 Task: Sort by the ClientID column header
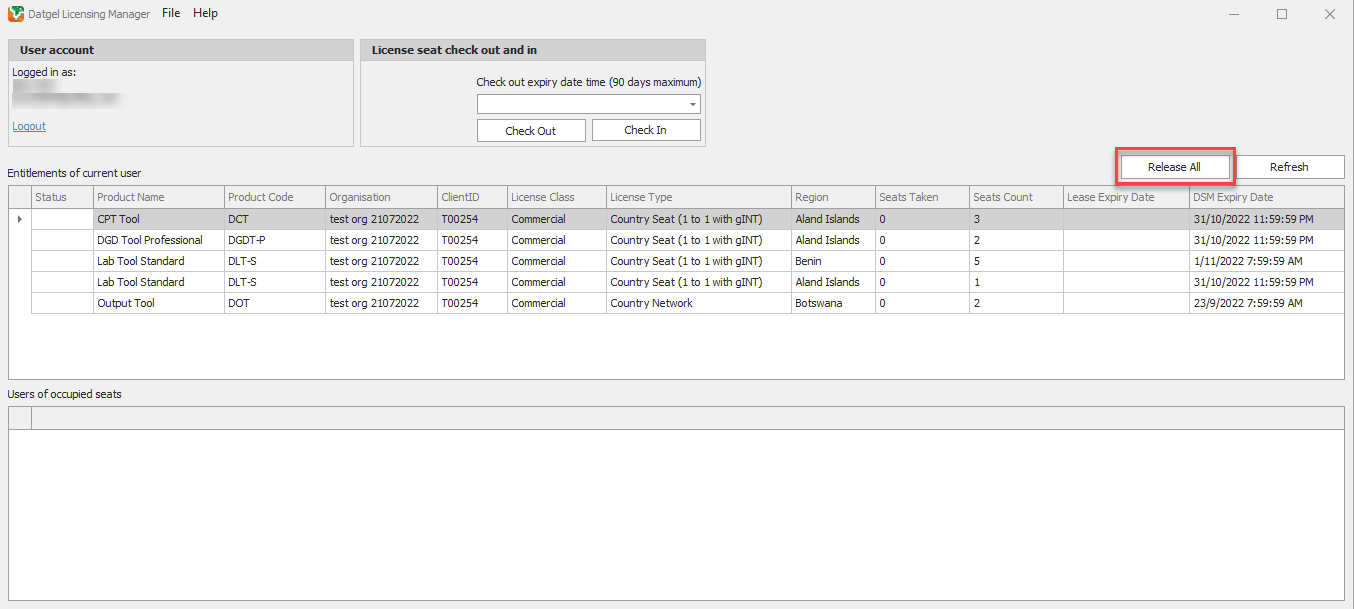pyautogui.click(x=472, y=197)
